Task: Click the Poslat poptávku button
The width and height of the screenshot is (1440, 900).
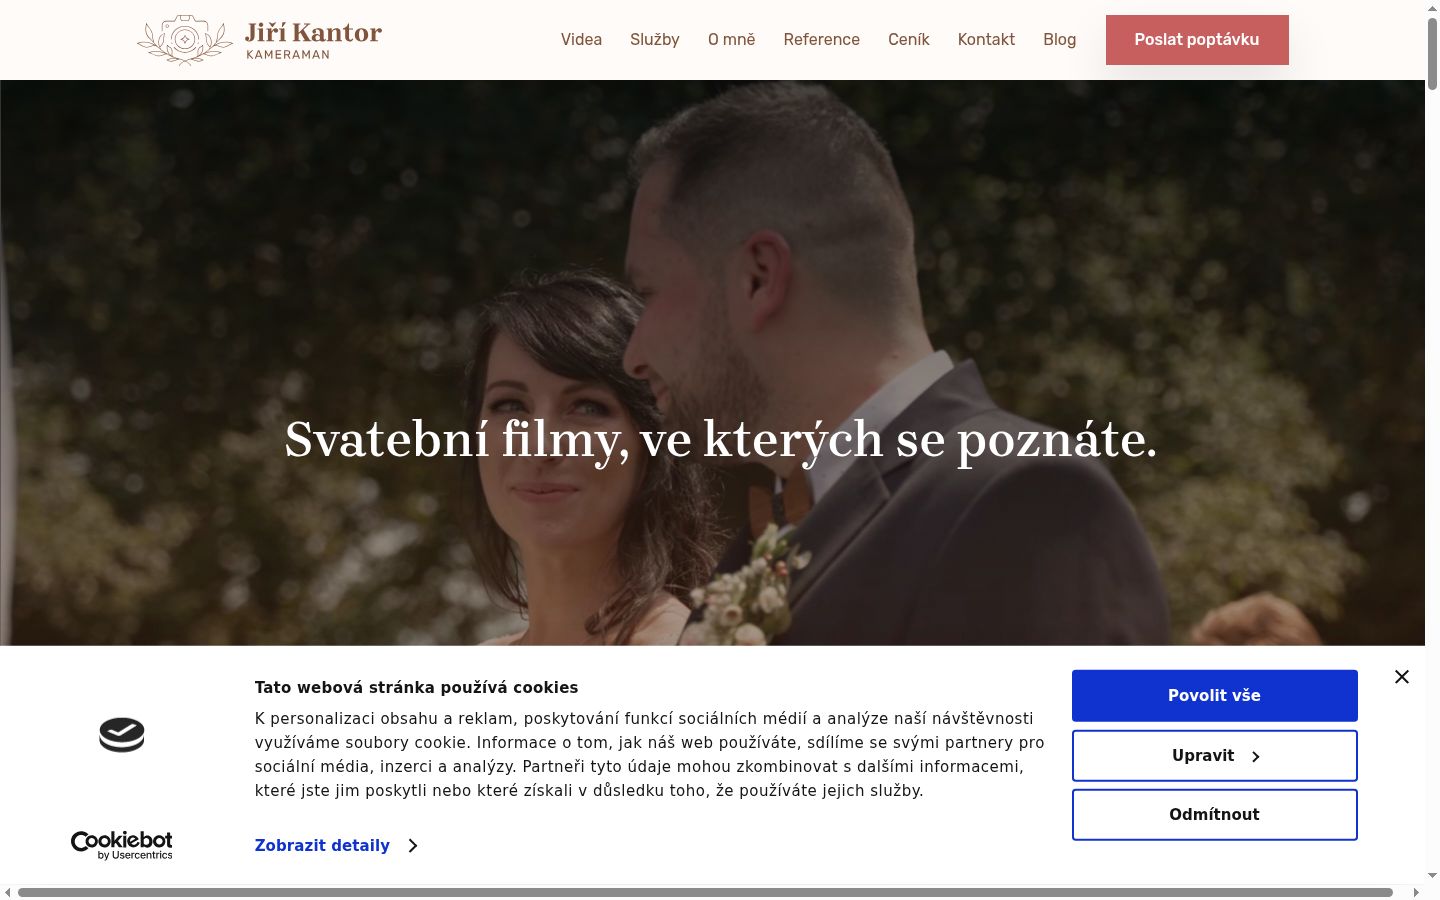Action: [1197, 40]
